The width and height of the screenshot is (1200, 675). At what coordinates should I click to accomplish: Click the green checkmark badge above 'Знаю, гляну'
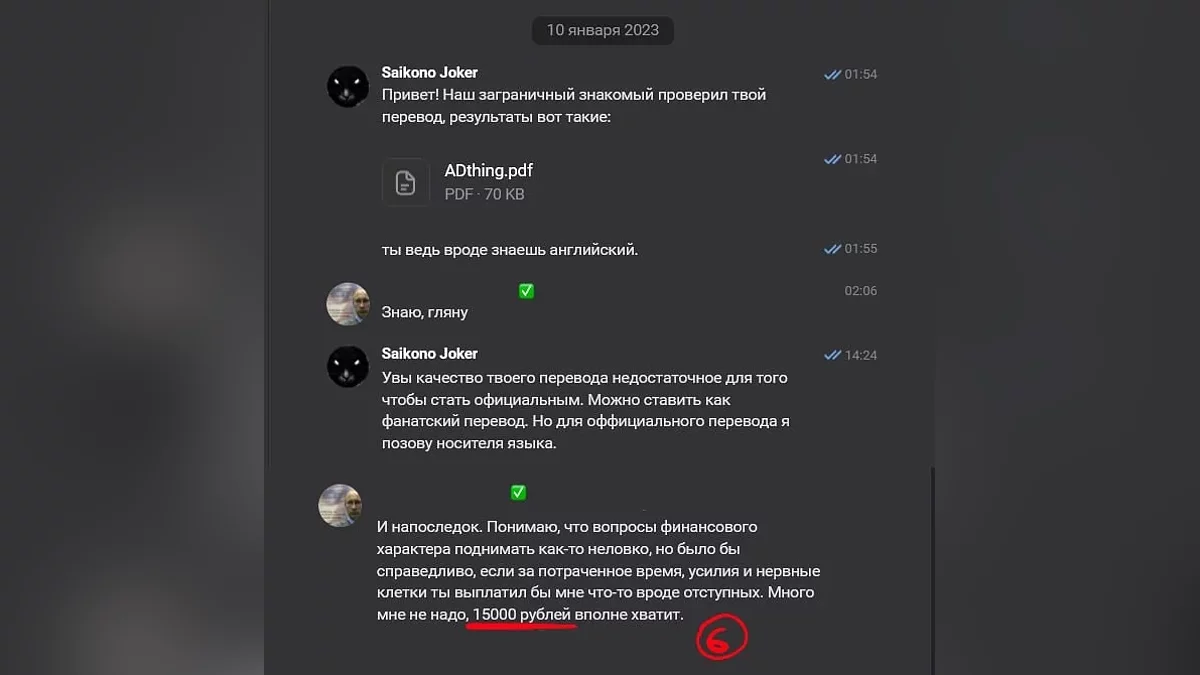[526, 291]
